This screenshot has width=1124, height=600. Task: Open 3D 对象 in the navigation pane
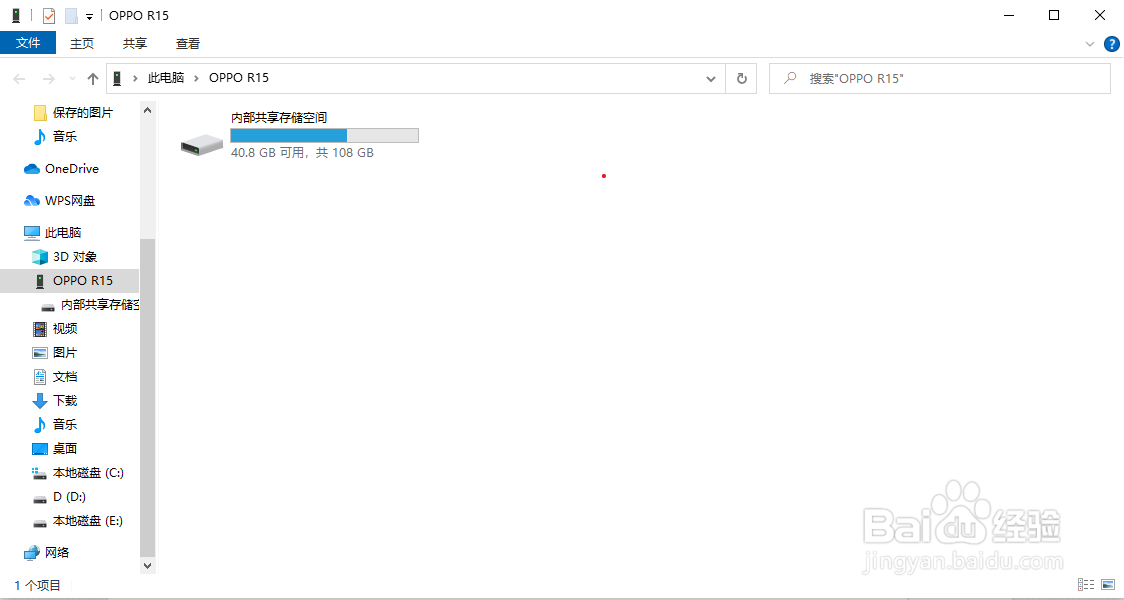pos(75,256)
